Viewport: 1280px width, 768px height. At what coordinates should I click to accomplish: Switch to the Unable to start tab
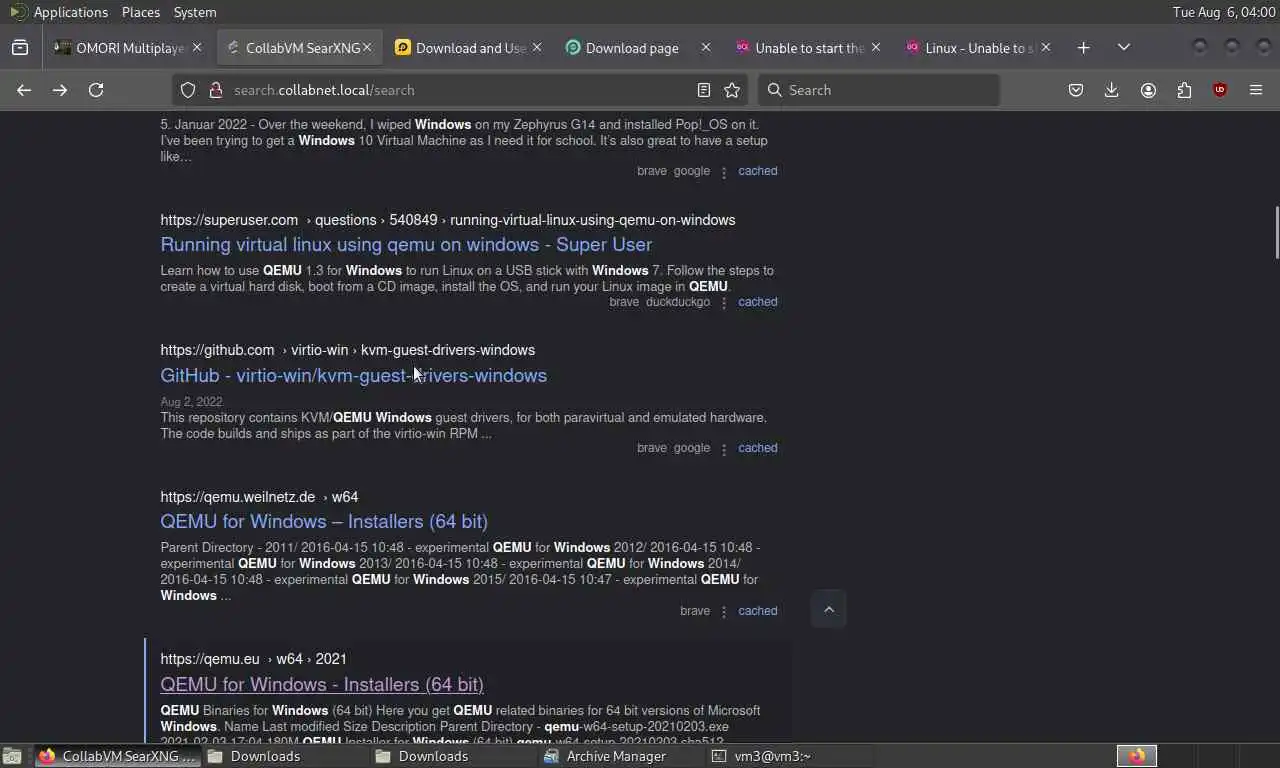coord(809,47)
